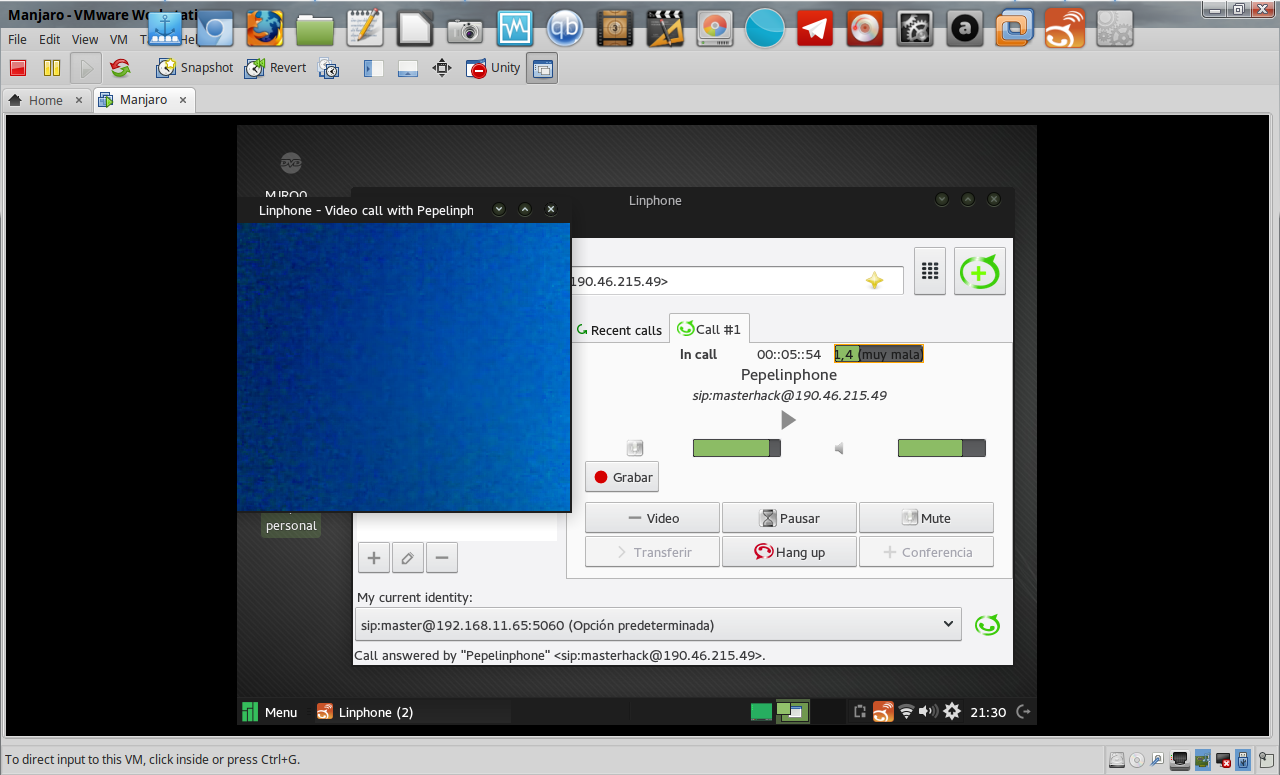Screen dimensions: 1280x775
Task: Click the yellow star add-contact icon
Action: 874,281
